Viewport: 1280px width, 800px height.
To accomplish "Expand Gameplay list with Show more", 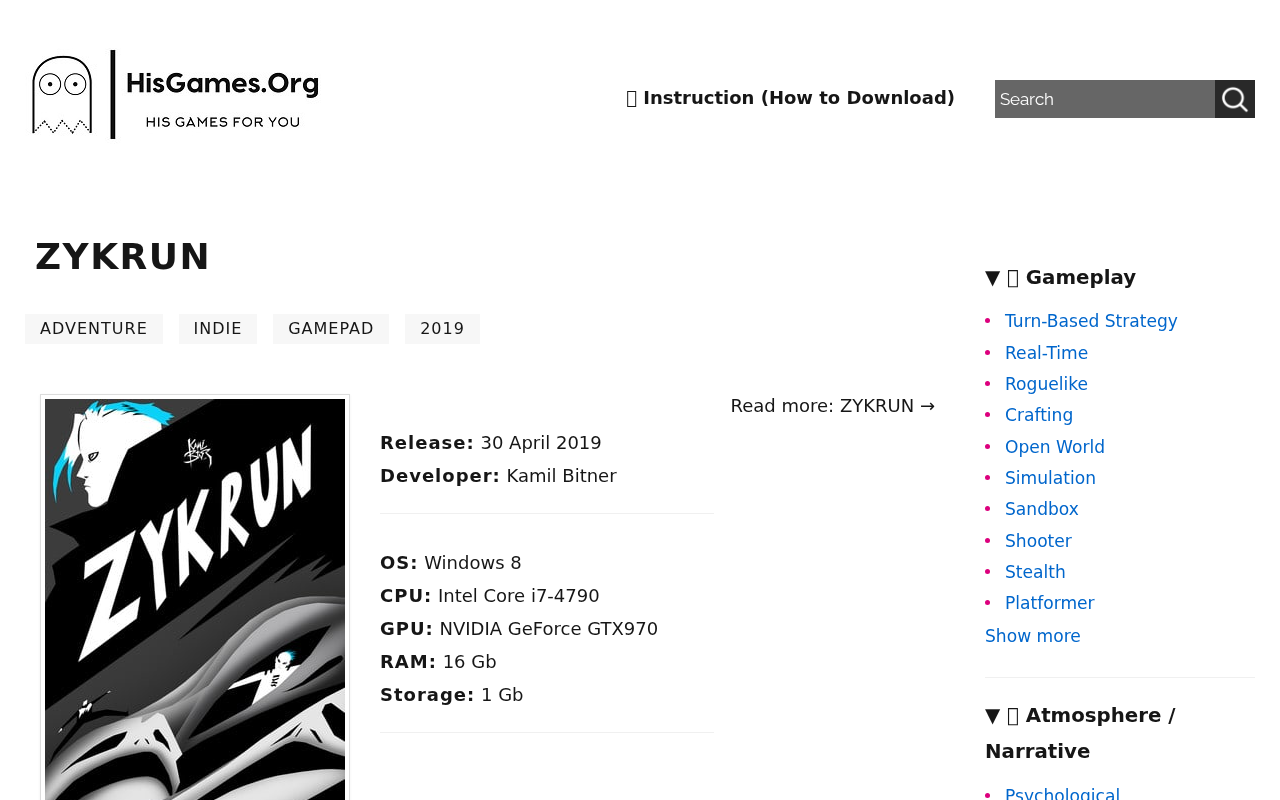I will (x=1033, y=636).
